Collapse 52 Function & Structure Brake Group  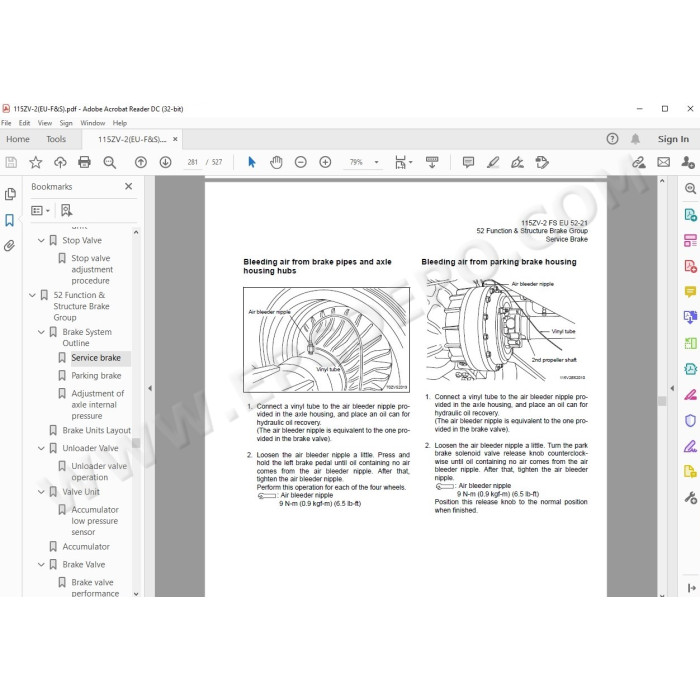pos(32,295)
